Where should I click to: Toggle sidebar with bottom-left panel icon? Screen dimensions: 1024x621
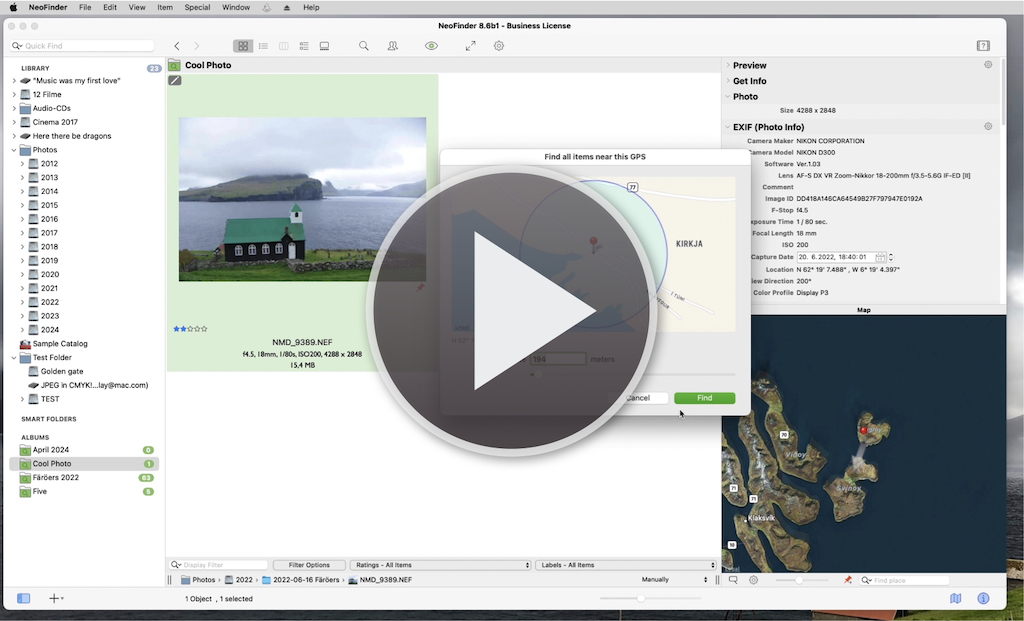24,598
